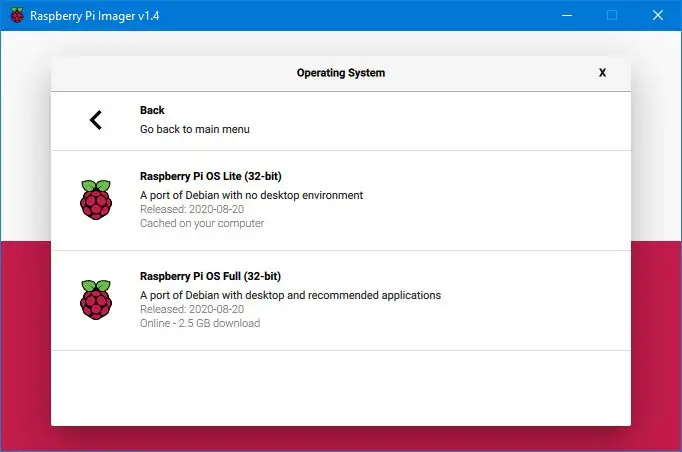This screenshot has width=682, height=452.
Task: Click the Released date under OS Lite
Action: [192, 209]
